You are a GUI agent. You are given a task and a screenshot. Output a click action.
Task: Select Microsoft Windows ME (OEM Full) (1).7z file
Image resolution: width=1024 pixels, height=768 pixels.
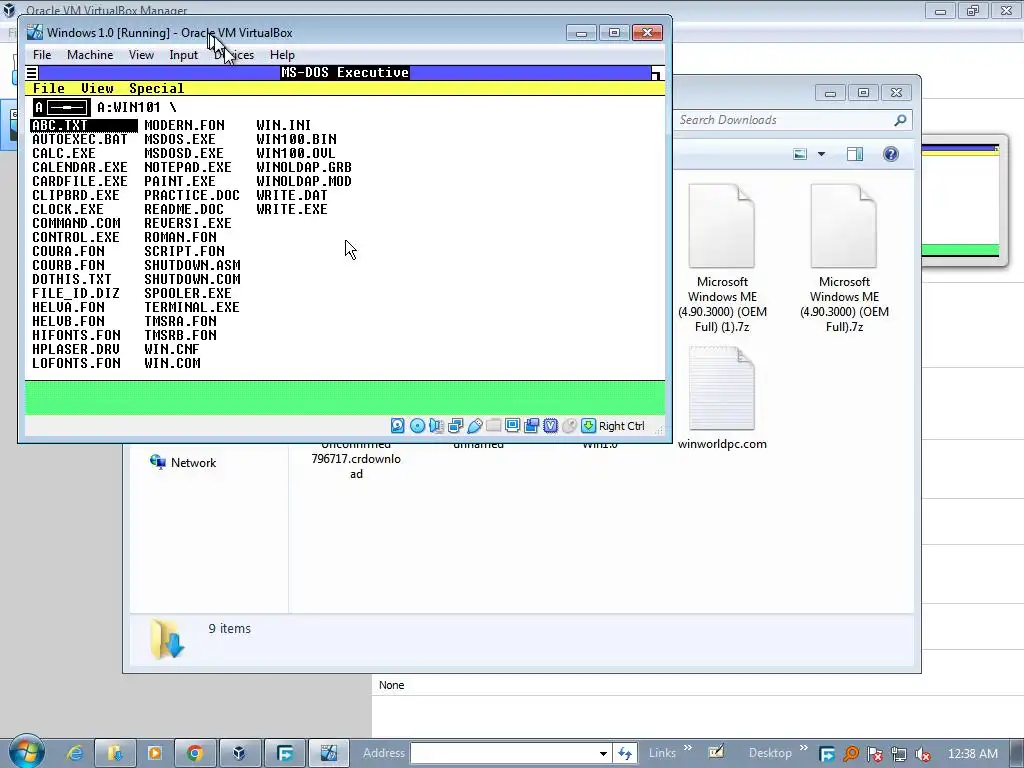pyautogui.click(x=722, y=259)
